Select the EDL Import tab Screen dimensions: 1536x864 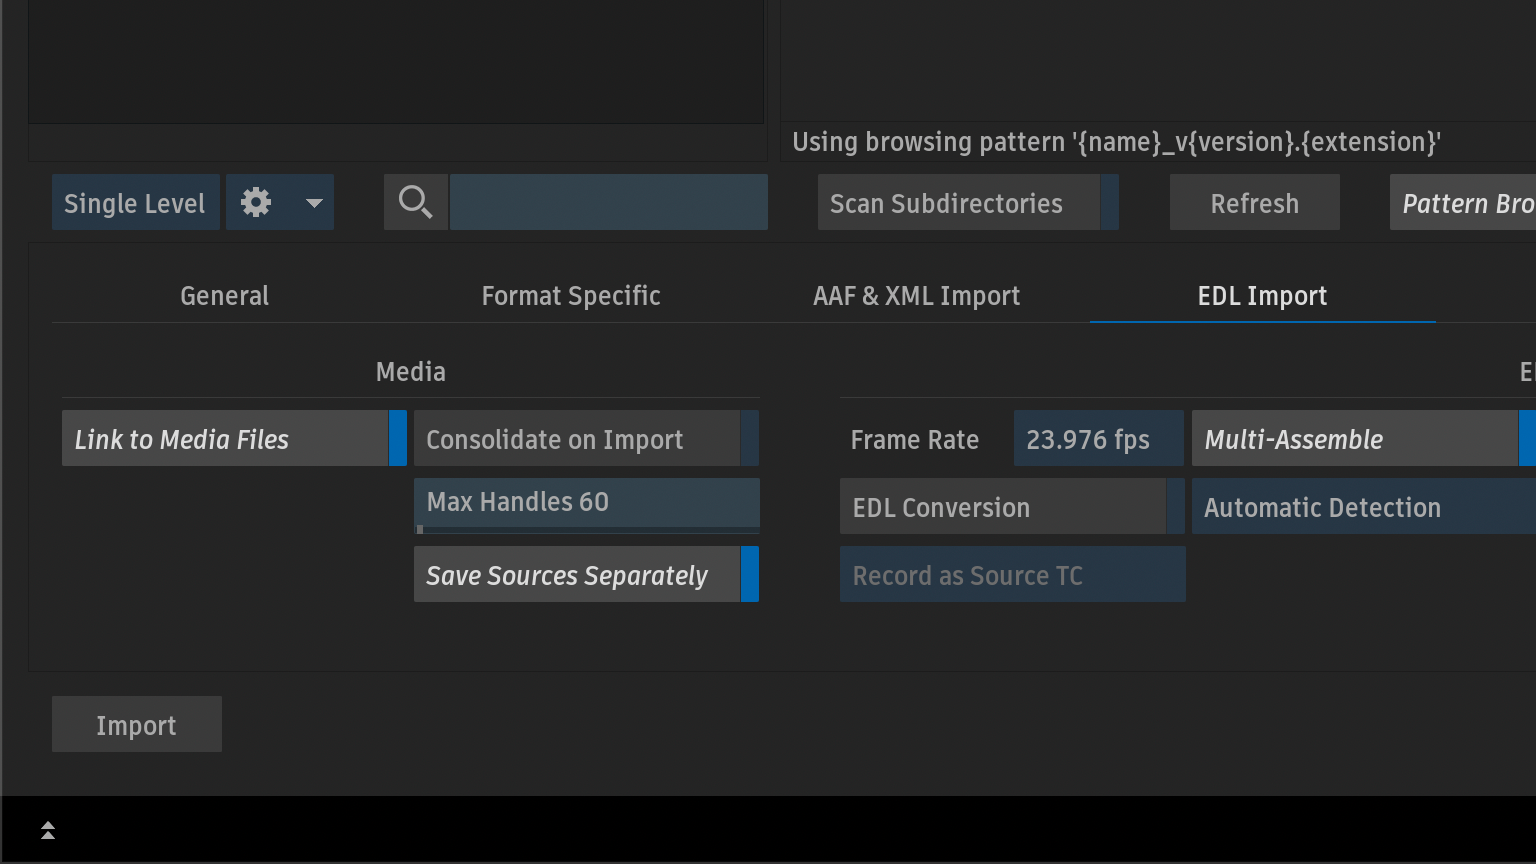(1262, 296)
